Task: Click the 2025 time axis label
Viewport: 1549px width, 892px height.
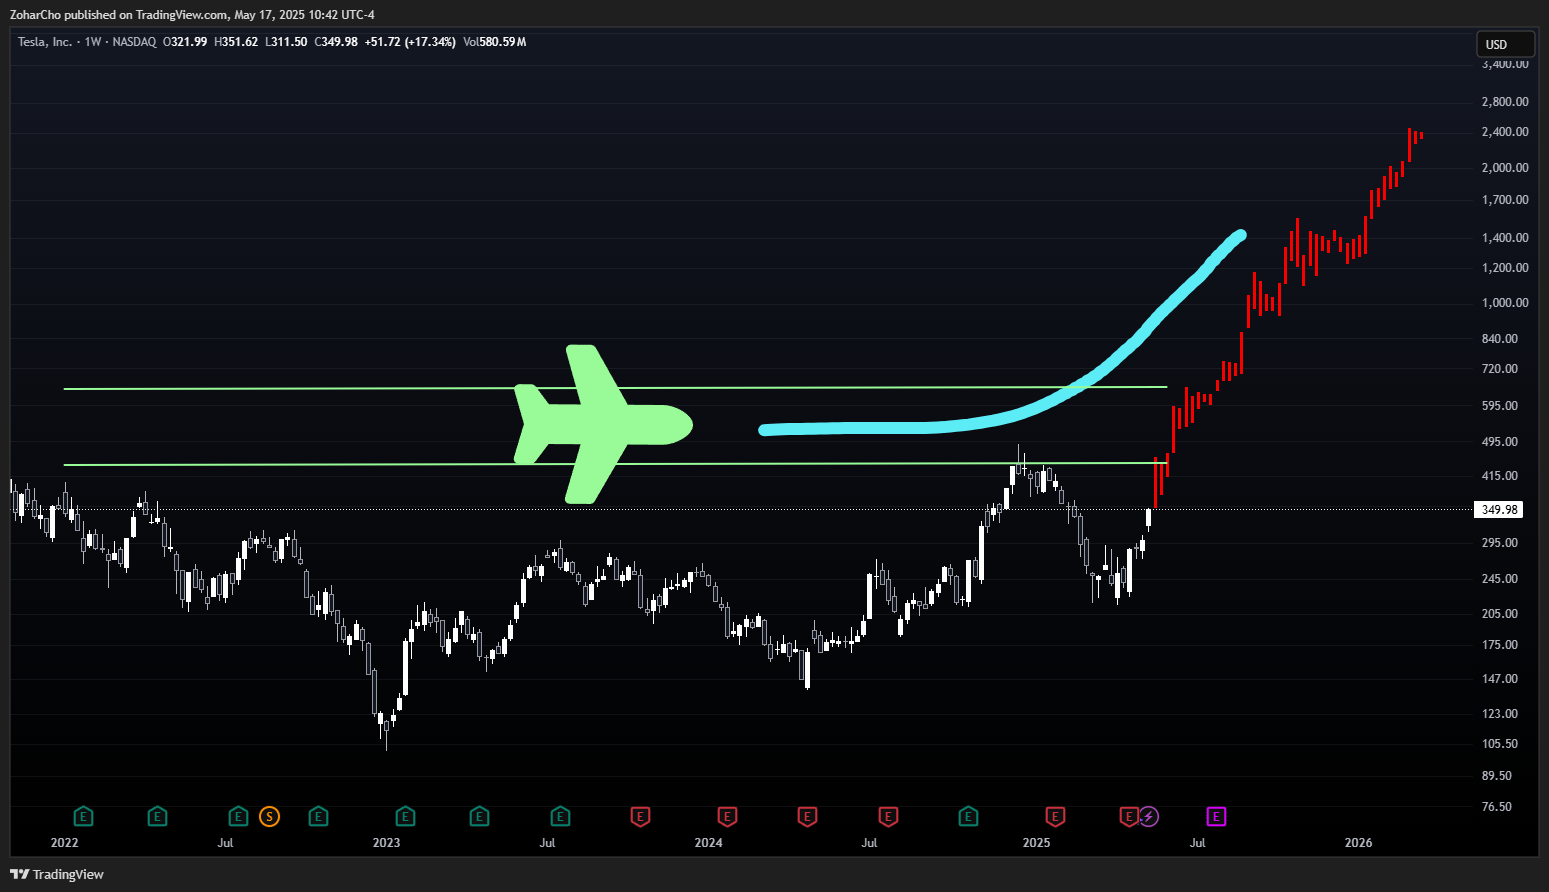Action: pos(1036,843)
